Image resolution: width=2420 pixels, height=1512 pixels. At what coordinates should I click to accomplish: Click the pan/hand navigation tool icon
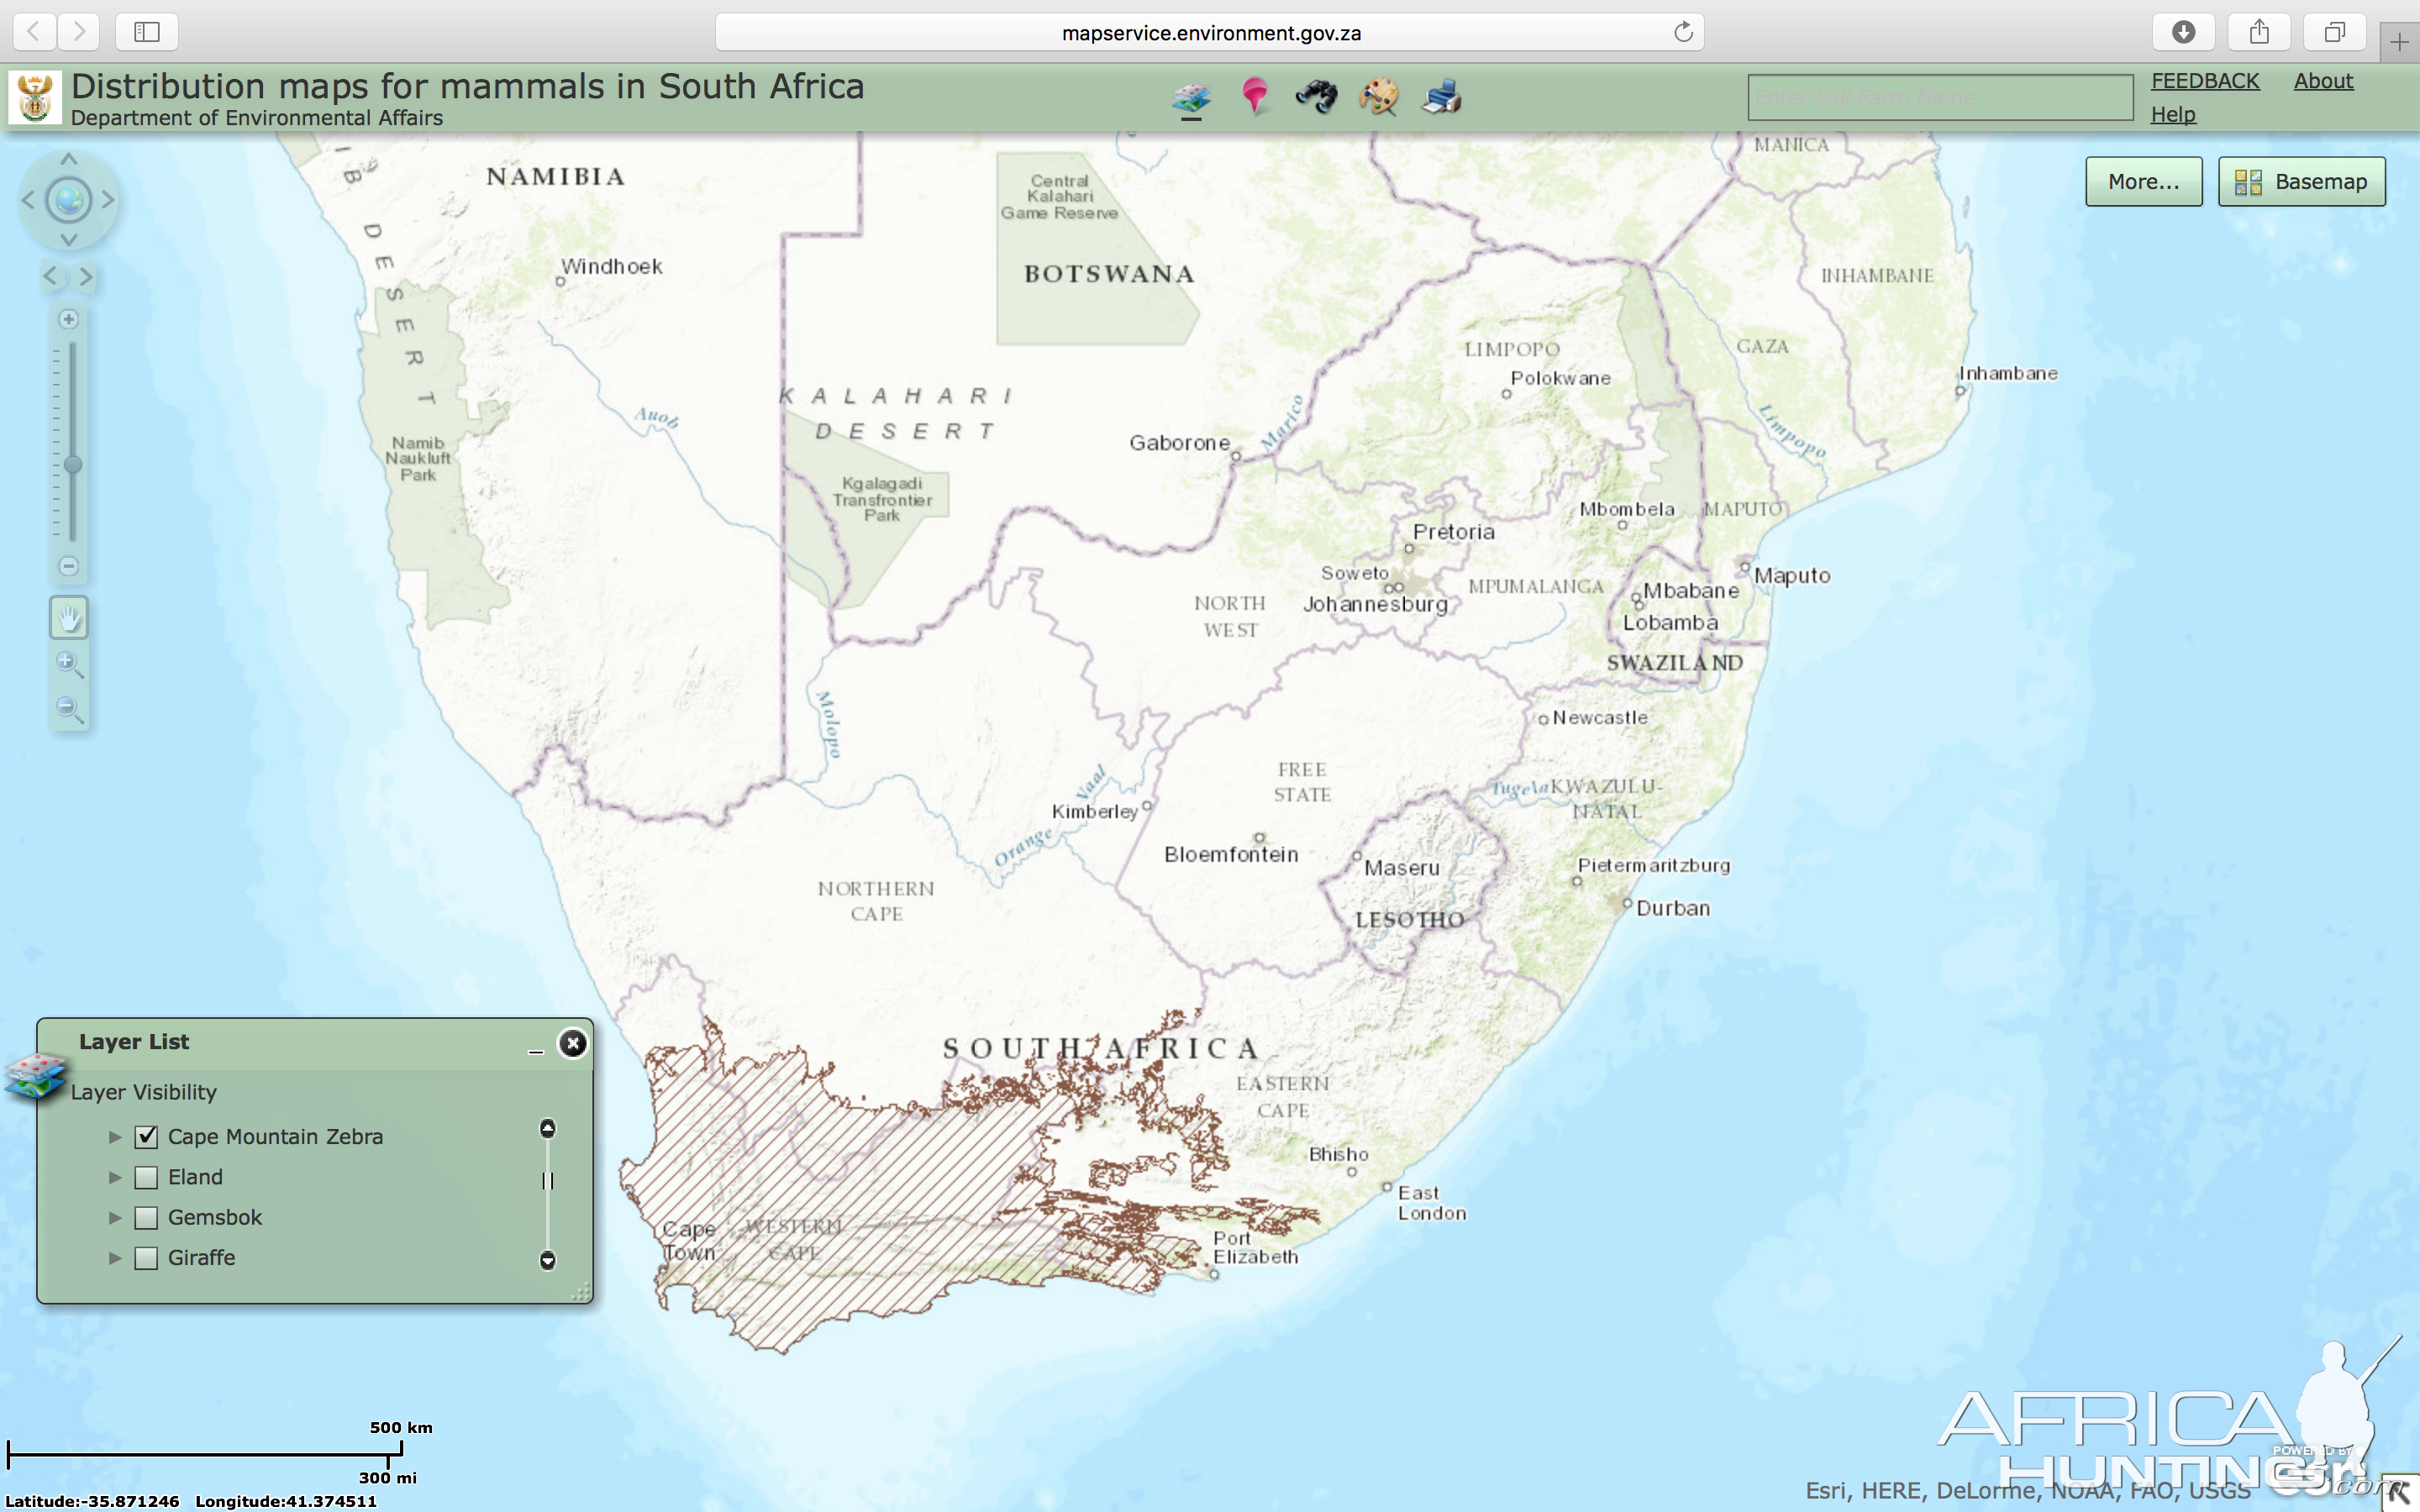[x=68, y=618]
